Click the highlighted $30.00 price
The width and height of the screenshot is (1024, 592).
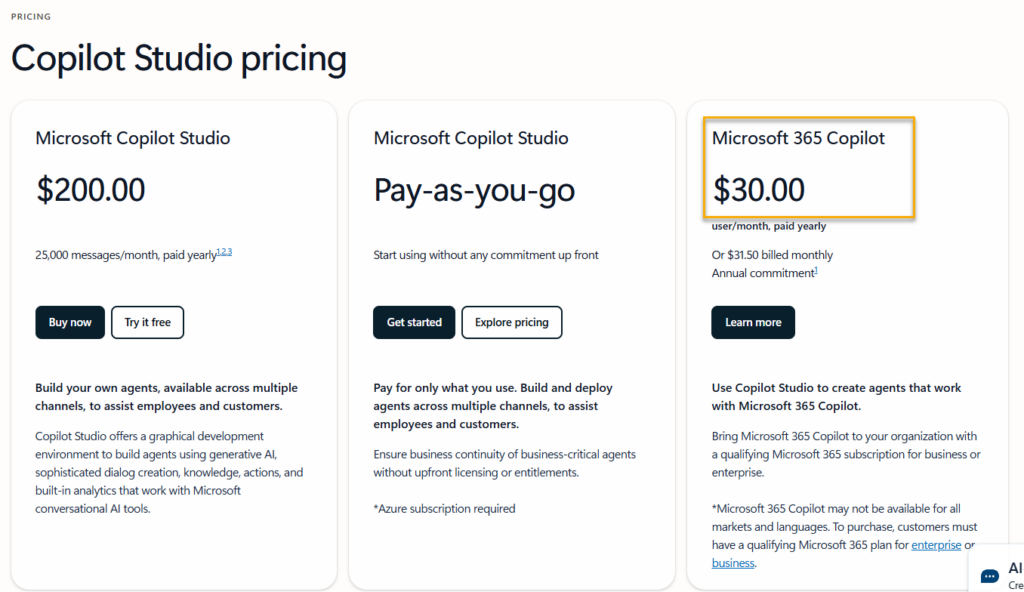(x=759, y=189)
